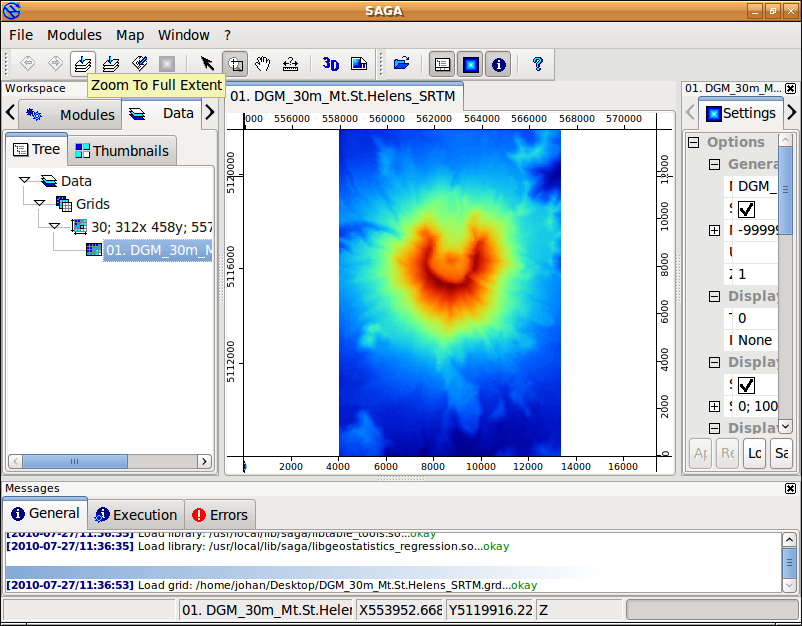Open the Modules menu
The image size is (802, 626).
tap(74, 35)
